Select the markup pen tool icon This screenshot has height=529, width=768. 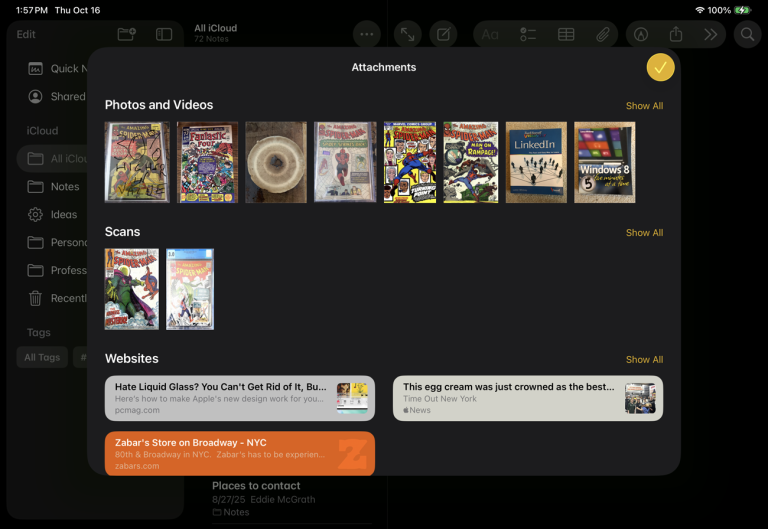point(640,34)
